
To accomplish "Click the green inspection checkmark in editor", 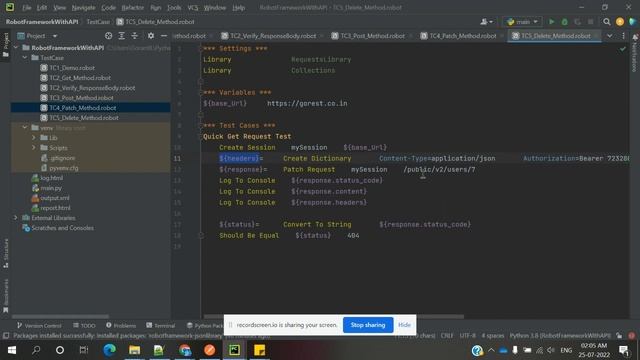I will (x=622, y=49).
